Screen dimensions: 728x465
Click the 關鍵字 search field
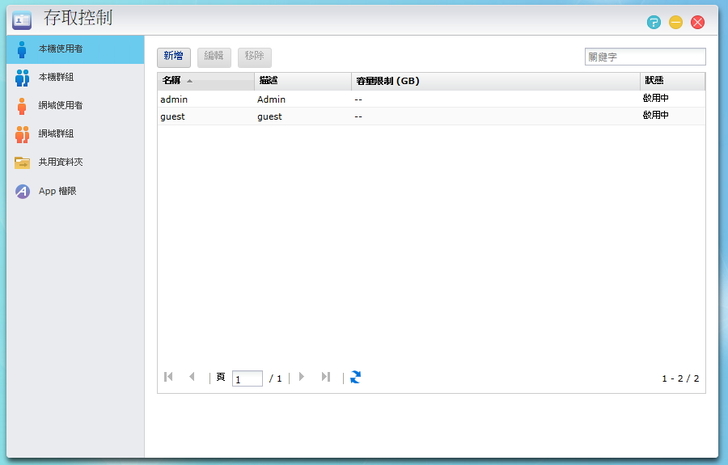coord(644,57)
